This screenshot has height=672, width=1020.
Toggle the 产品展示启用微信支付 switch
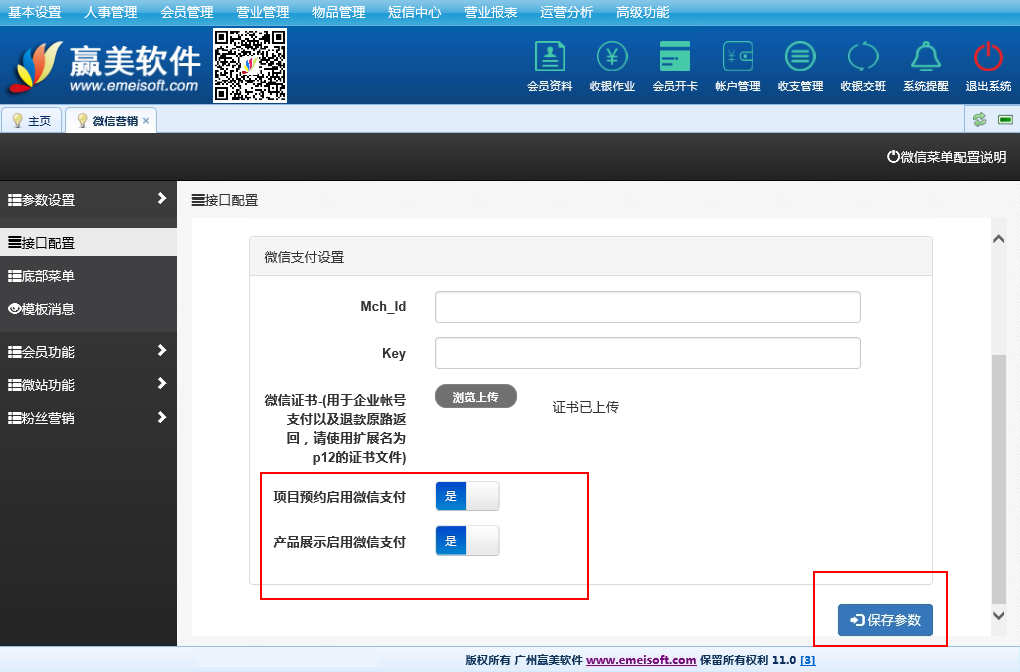click(467, 541)
